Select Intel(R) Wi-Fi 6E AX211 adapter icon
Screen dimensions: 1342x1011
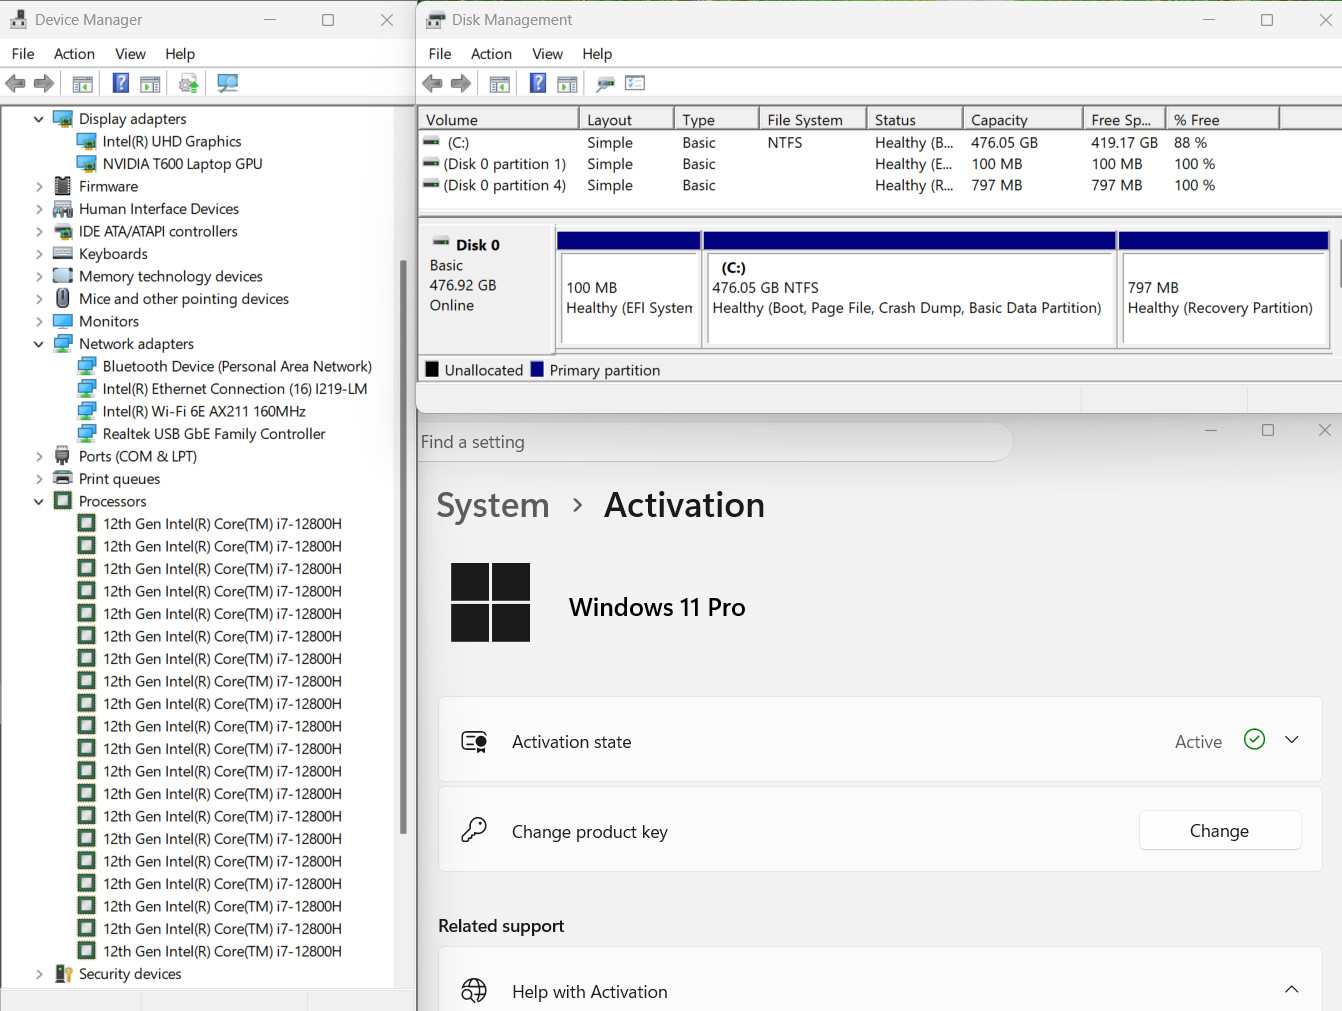click(x=87, y=411)
